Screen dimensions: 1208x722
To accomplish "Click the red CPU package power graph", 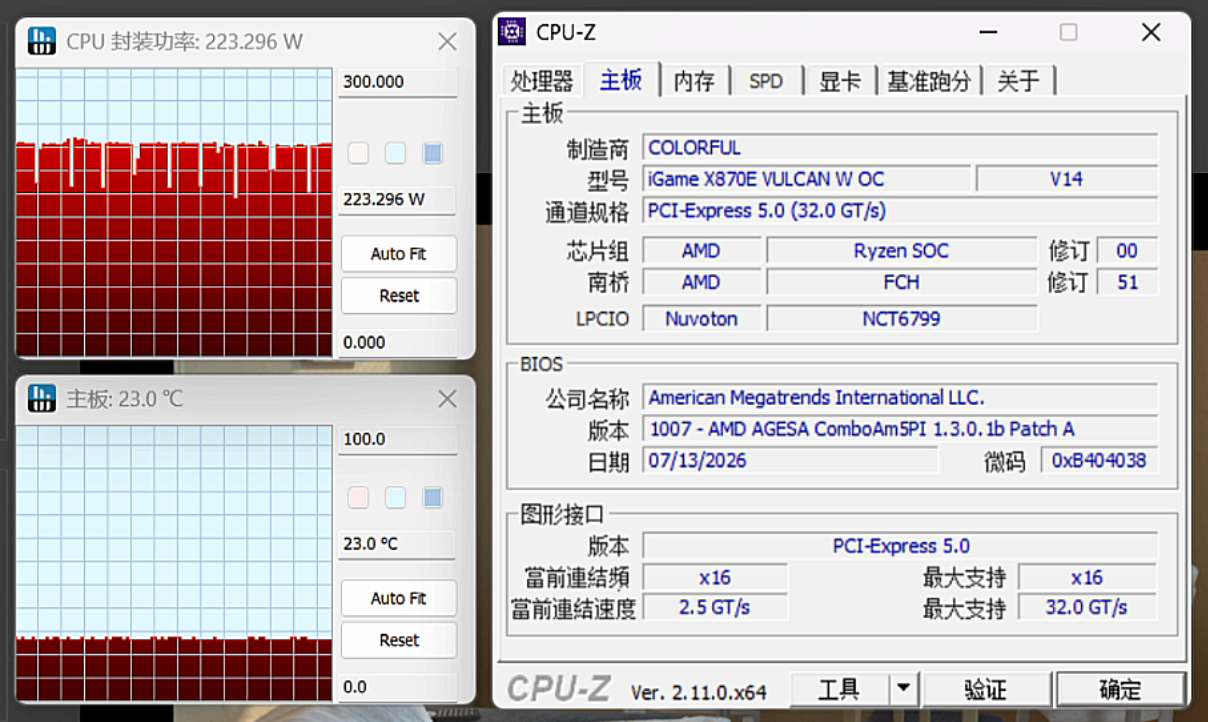I will click(174, 212).
